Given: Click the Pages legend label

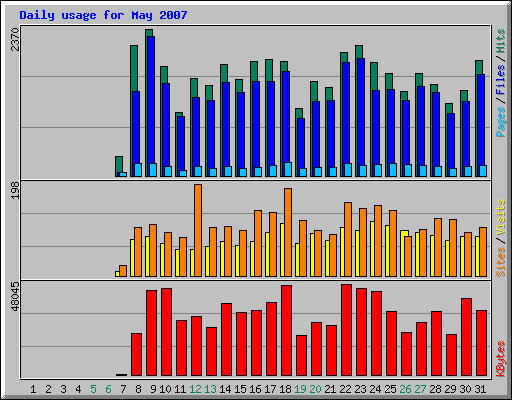Looking at the screenshot, I should [501, 122].
